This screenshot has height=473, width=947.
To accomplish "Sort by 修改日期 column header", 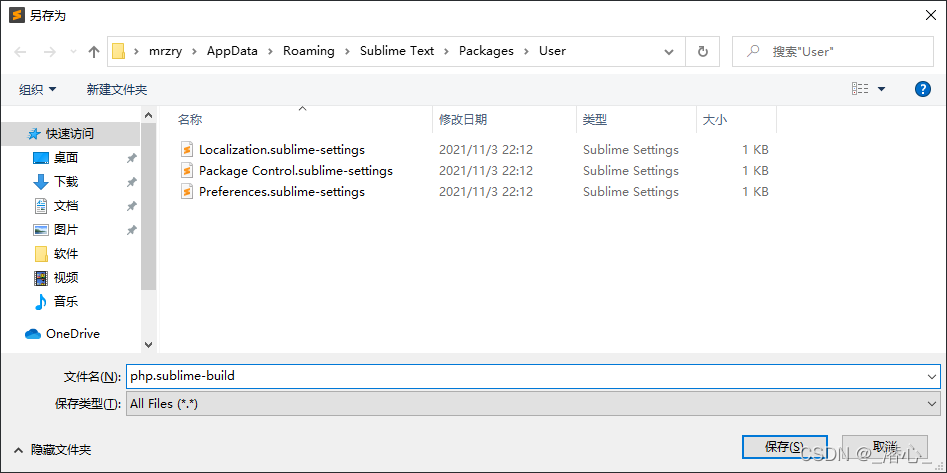I will 463,120.
